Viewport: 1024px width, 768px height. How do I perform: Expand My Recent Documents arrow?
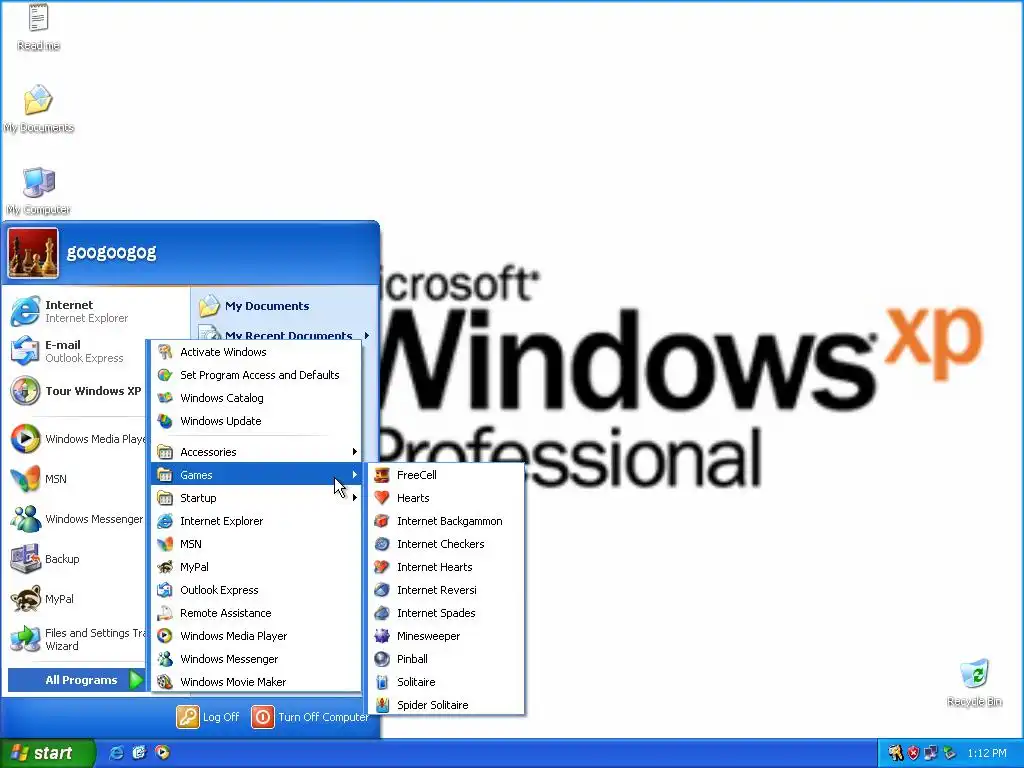tap(367, 336)
